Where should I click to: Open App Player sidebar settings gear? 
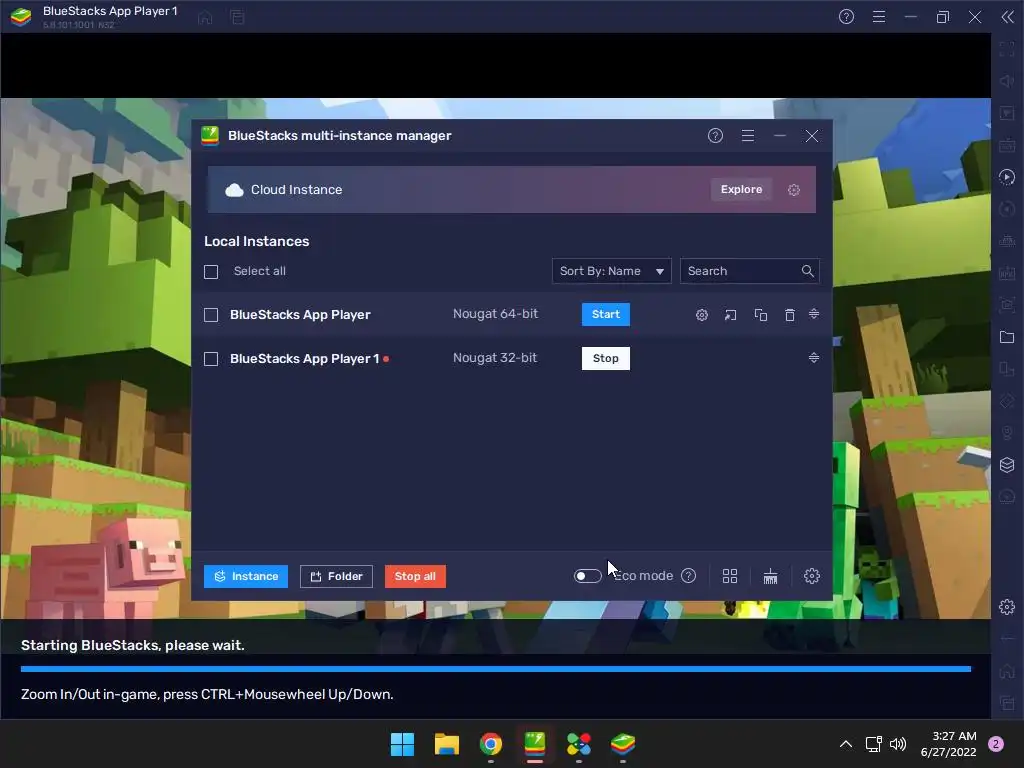[1007, 607]
